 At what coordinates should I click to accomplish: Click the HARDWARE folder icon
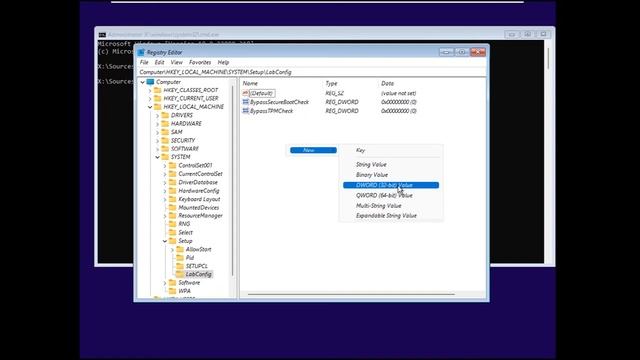pos(165,124)
